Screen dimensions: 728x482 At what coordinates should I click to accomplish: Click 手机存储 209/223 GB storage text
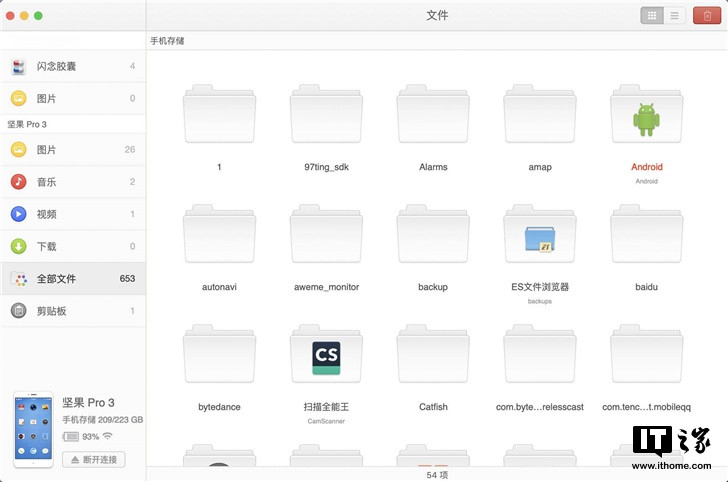103,420
